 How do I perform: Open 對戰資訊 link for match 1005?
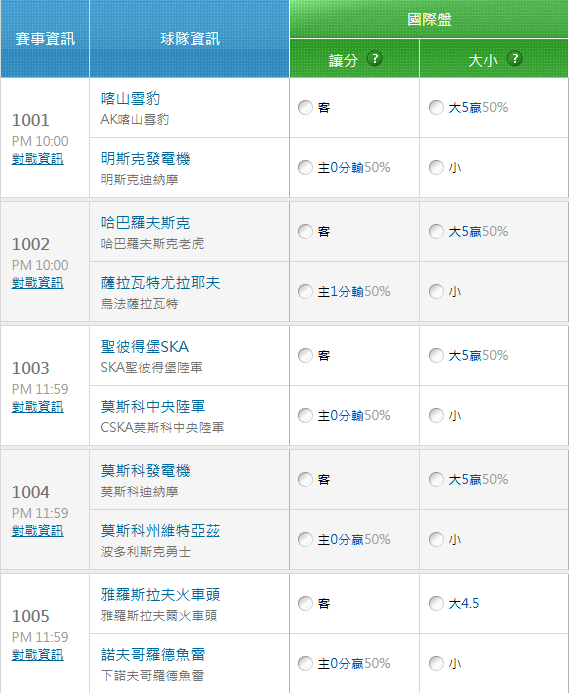[x=38, y=655]
